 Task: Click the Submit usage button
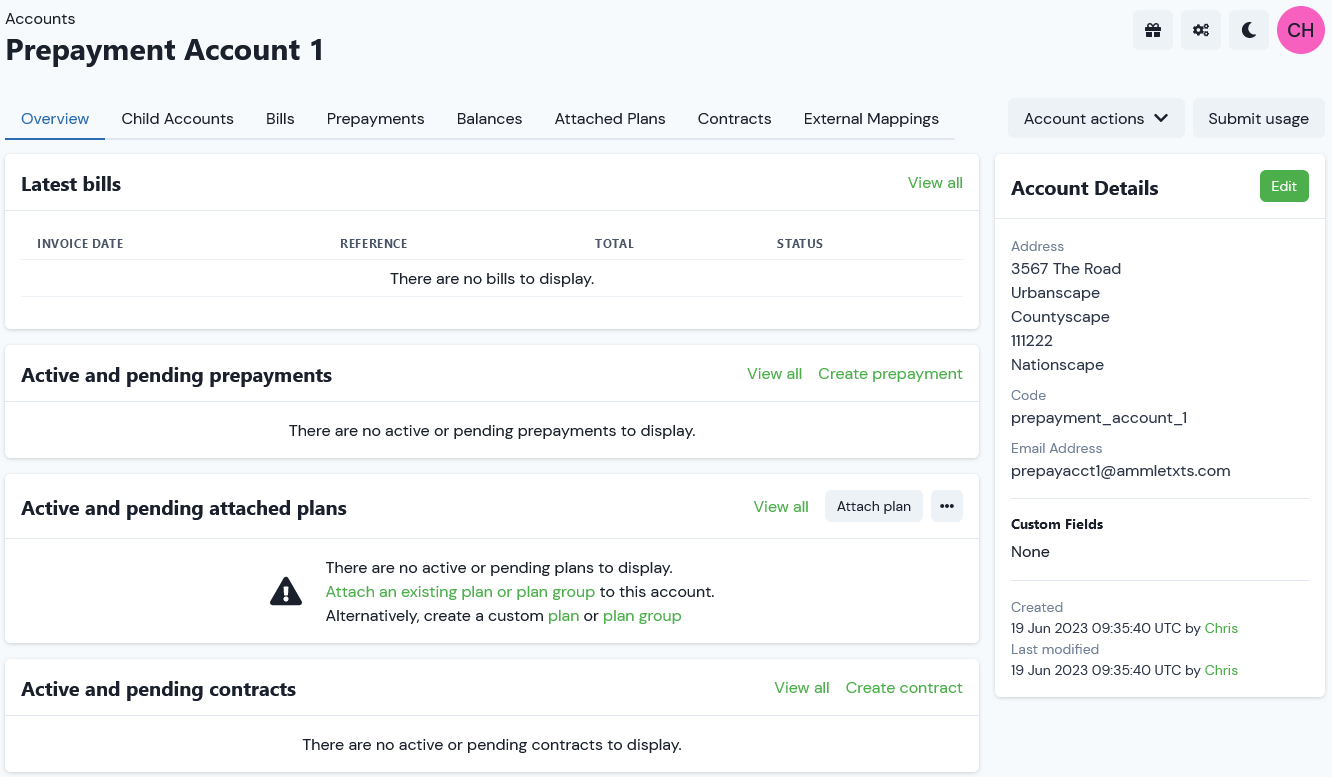(x=1258, y=118)
